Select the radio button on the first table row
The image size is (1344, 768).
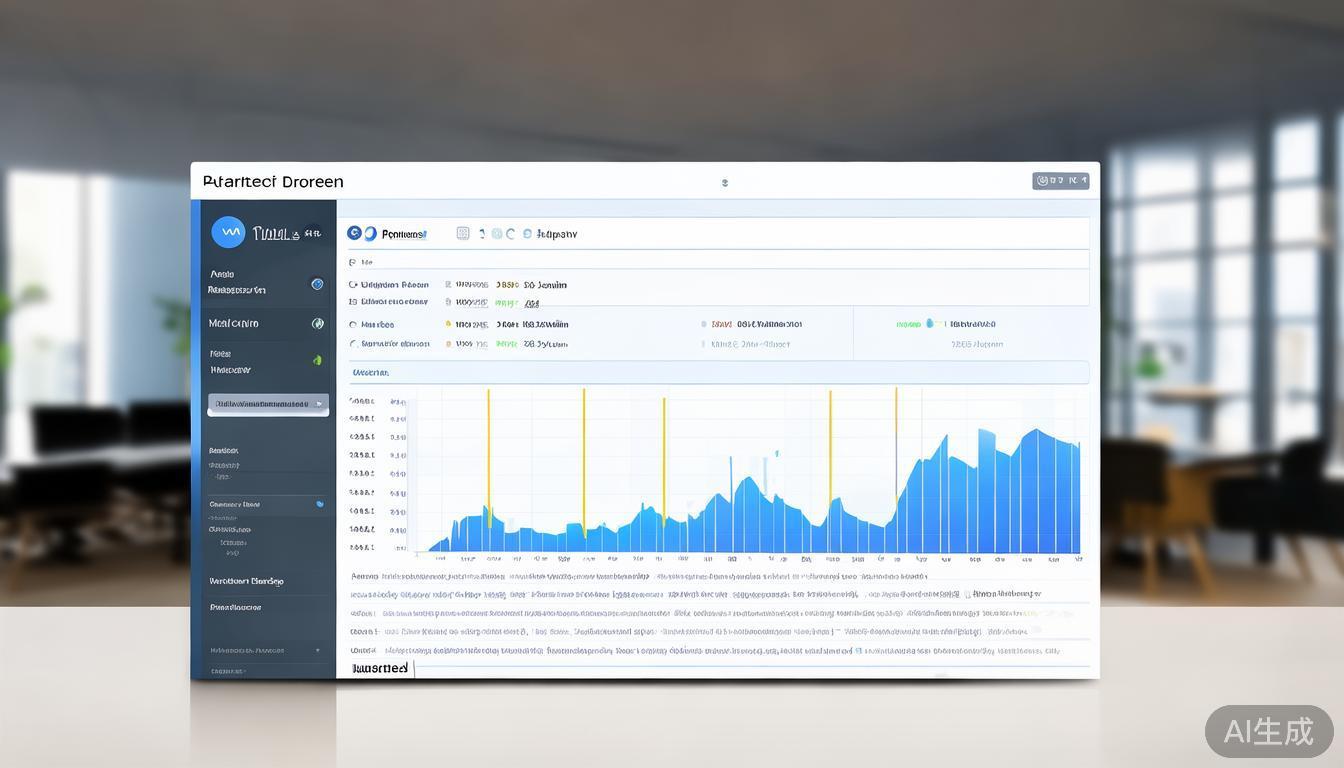[353, 285]
